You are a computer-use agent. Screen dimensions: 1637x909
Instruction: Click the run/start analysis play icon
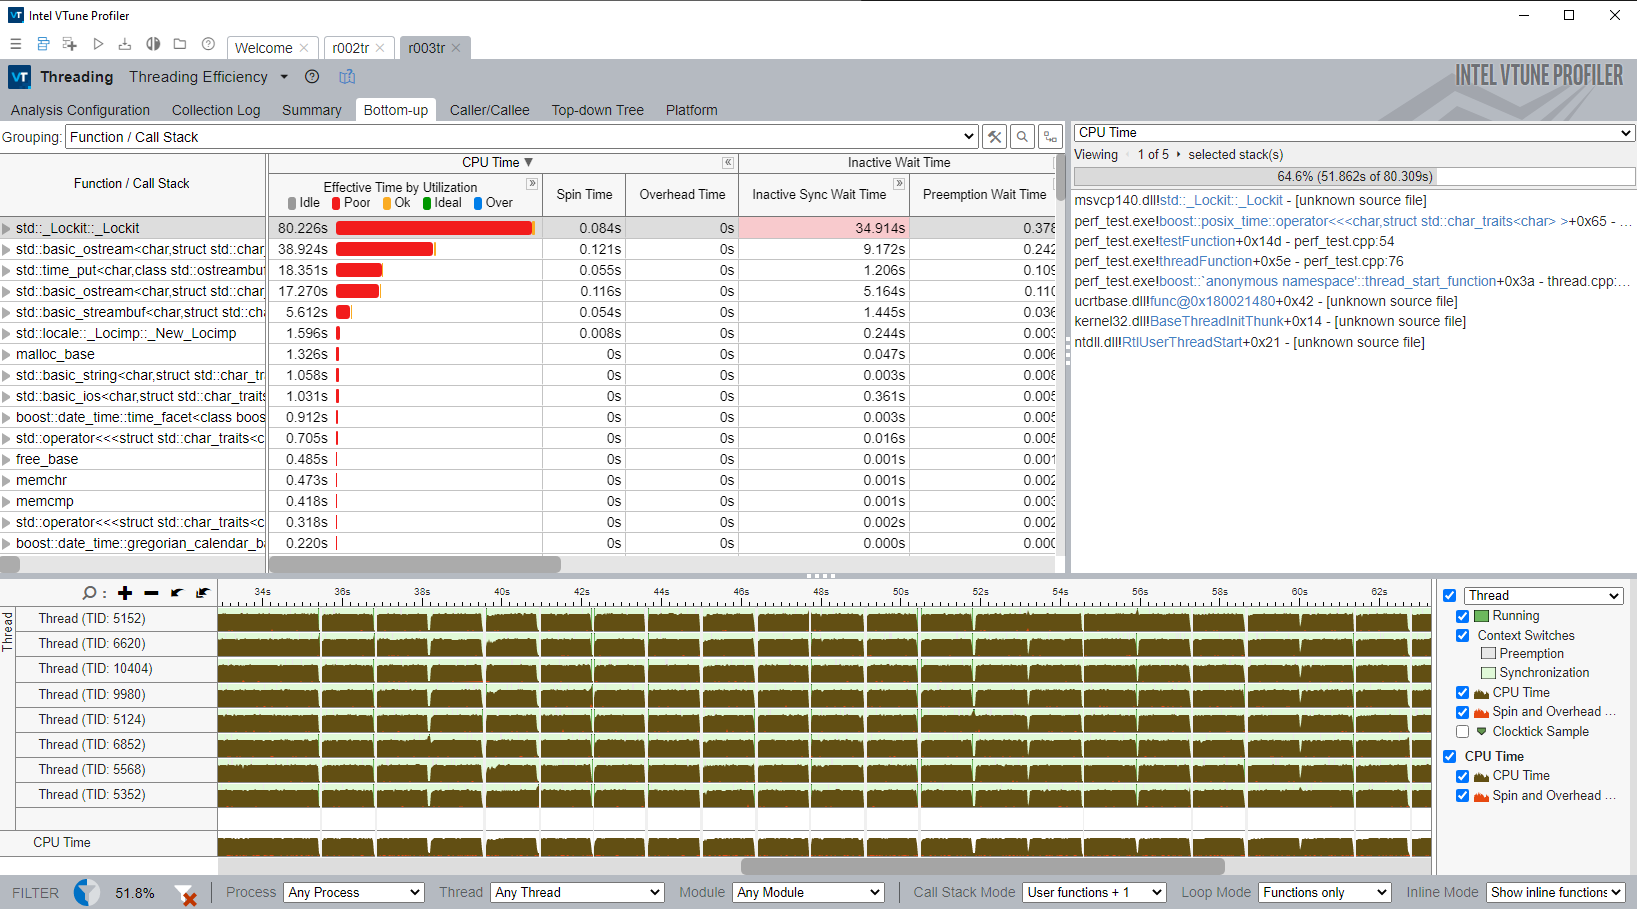click(98, 44)
